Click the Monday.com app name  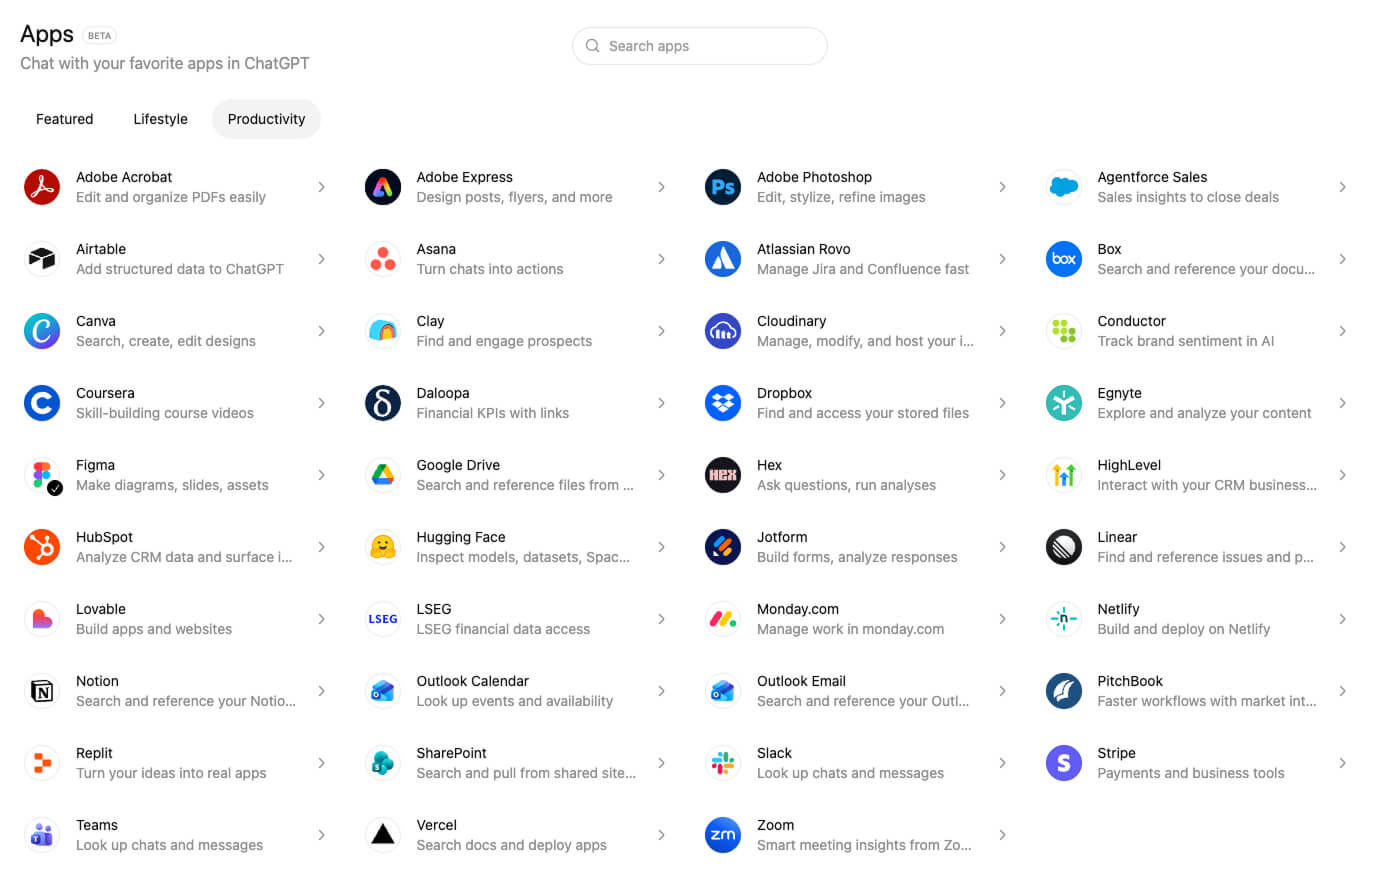[x=797, y=609]
